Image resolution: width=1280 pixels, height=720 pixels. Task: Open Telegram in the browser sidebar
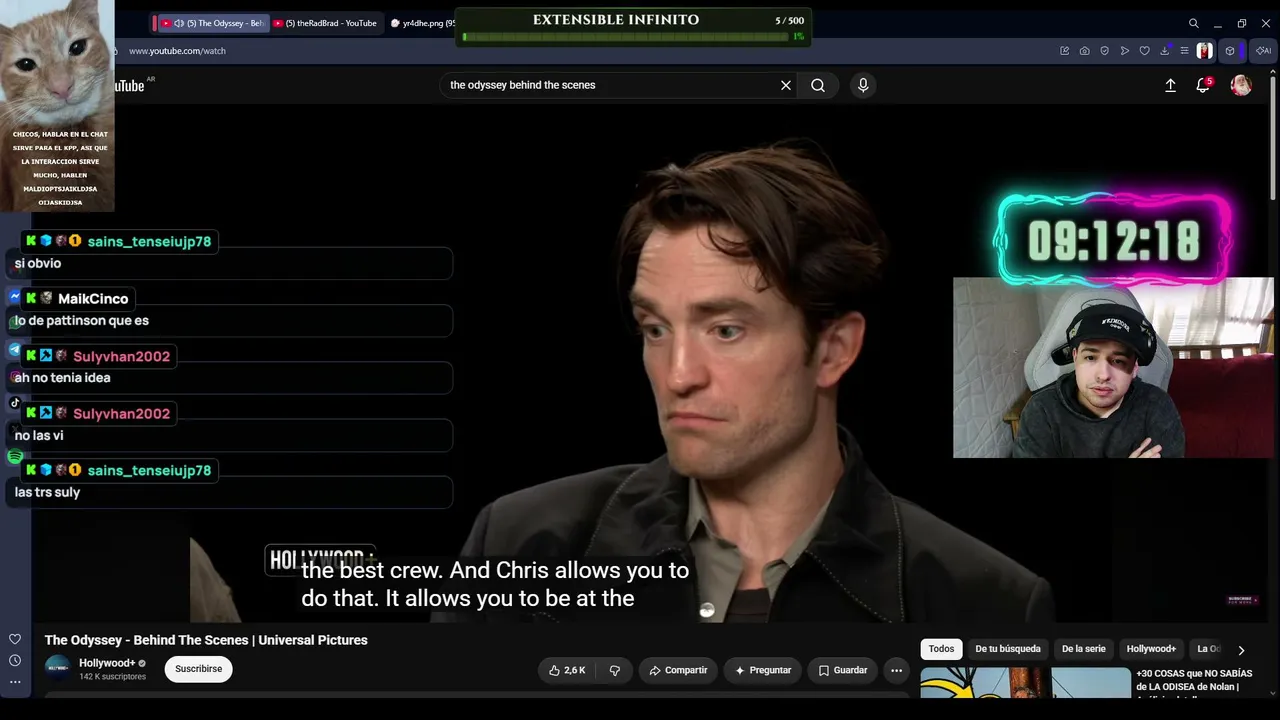pos(15,350)
